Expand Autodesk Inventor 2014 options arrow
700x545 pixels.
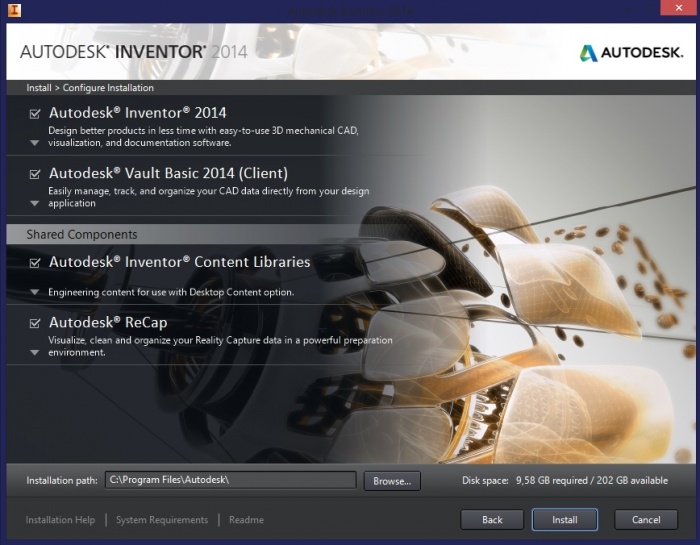click(x=34, y=143)
